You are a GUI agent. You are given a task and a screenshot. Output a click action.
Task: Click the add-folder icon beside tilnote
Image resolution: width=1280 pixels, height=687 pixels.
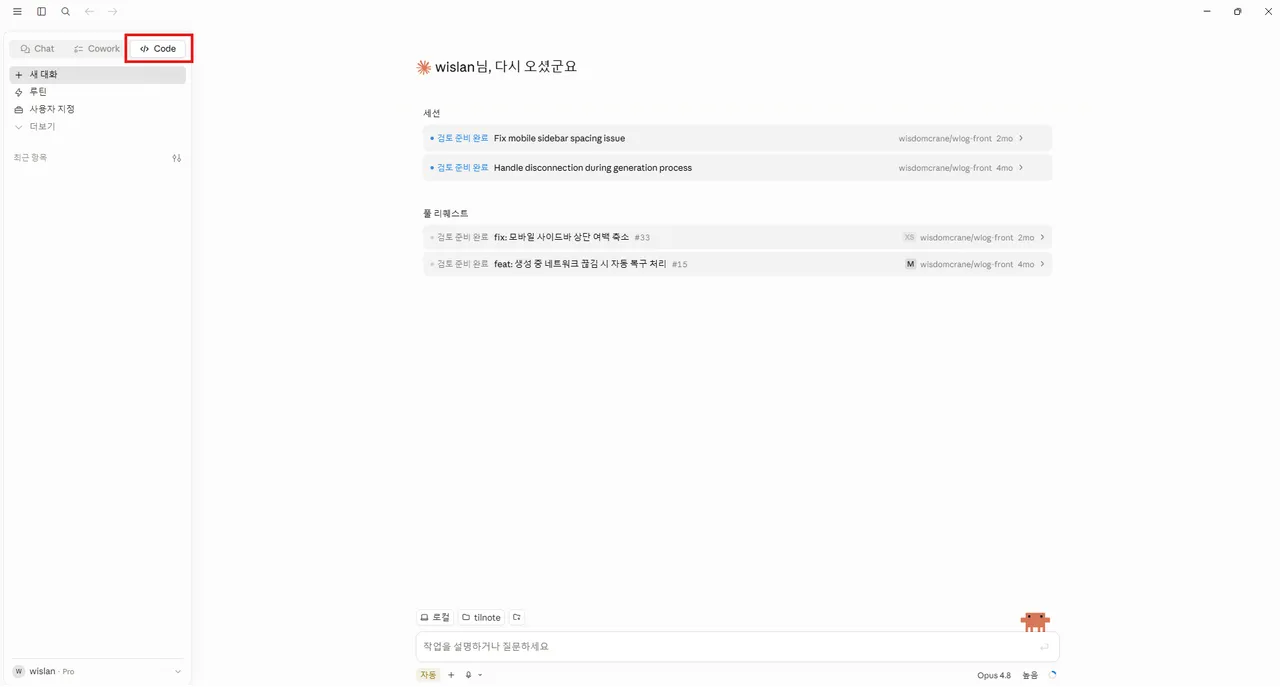point(517,617)
